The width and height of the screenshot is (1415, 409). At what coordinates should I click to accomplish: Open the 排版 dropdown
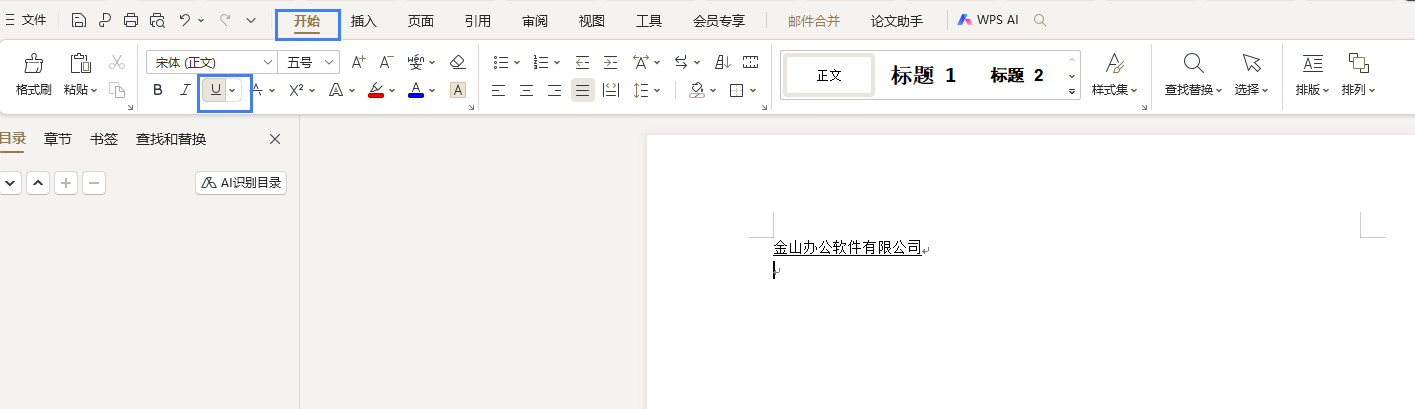(x=1312, y=90)
